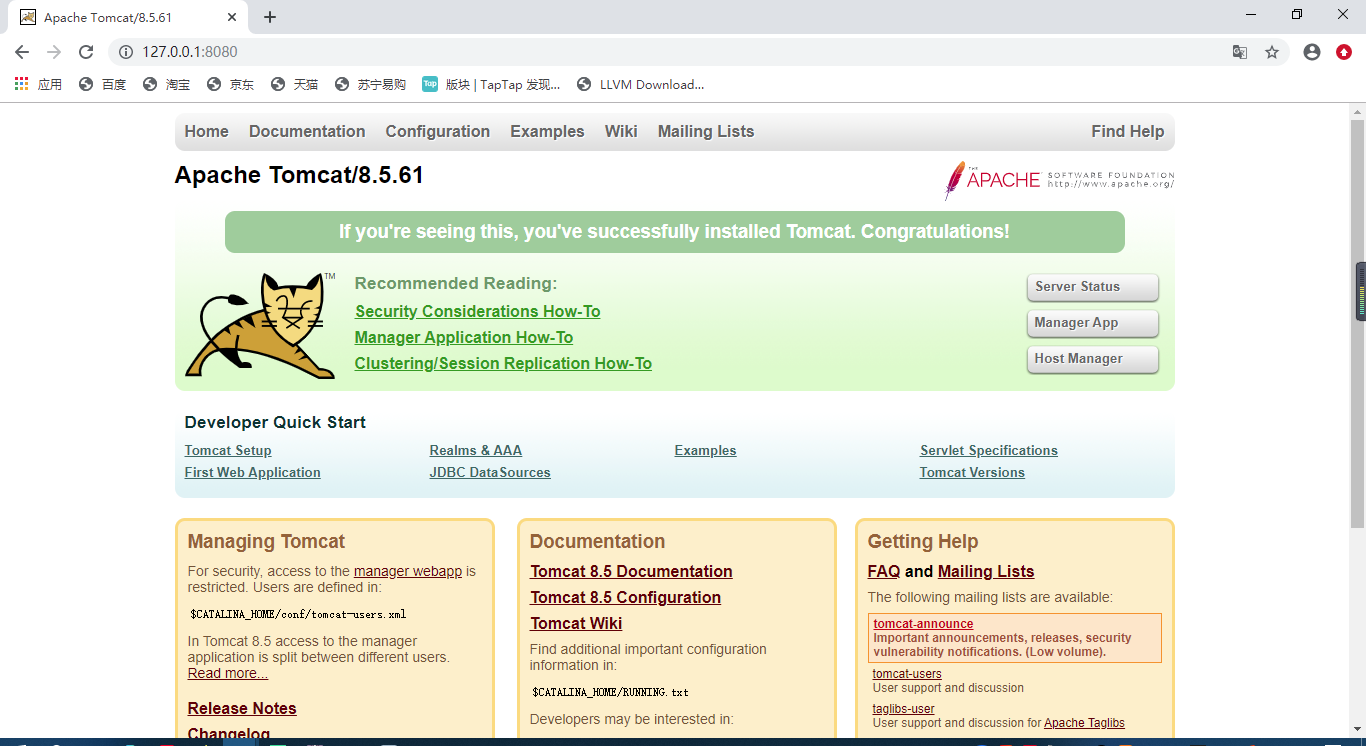Open a new browser tab
The image size is (1366, 746).
coord(270,17)
